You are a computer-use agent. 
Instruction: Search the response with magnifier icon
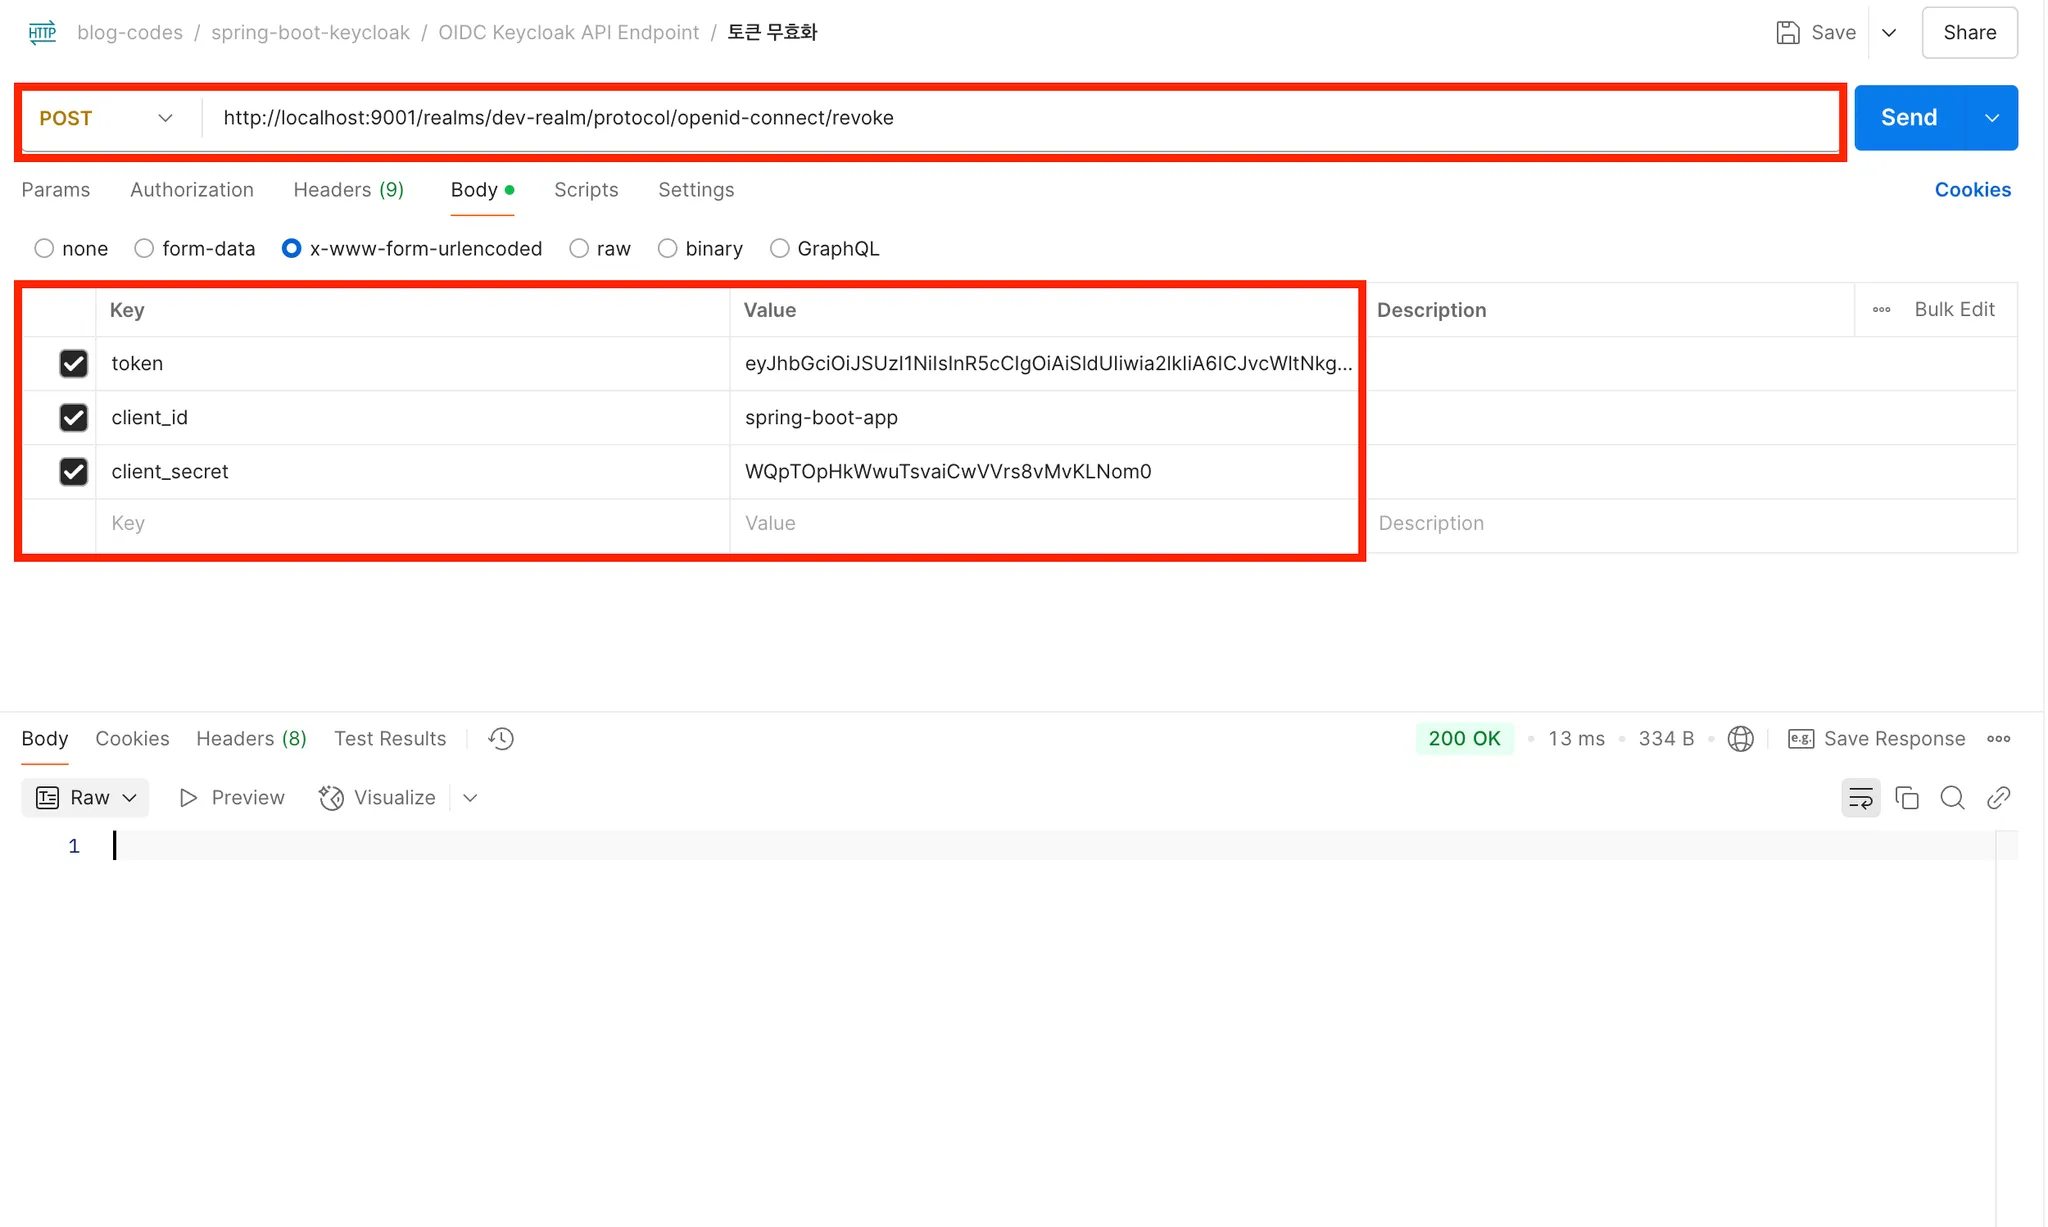pyautogui.click(x=1952, y=797)
